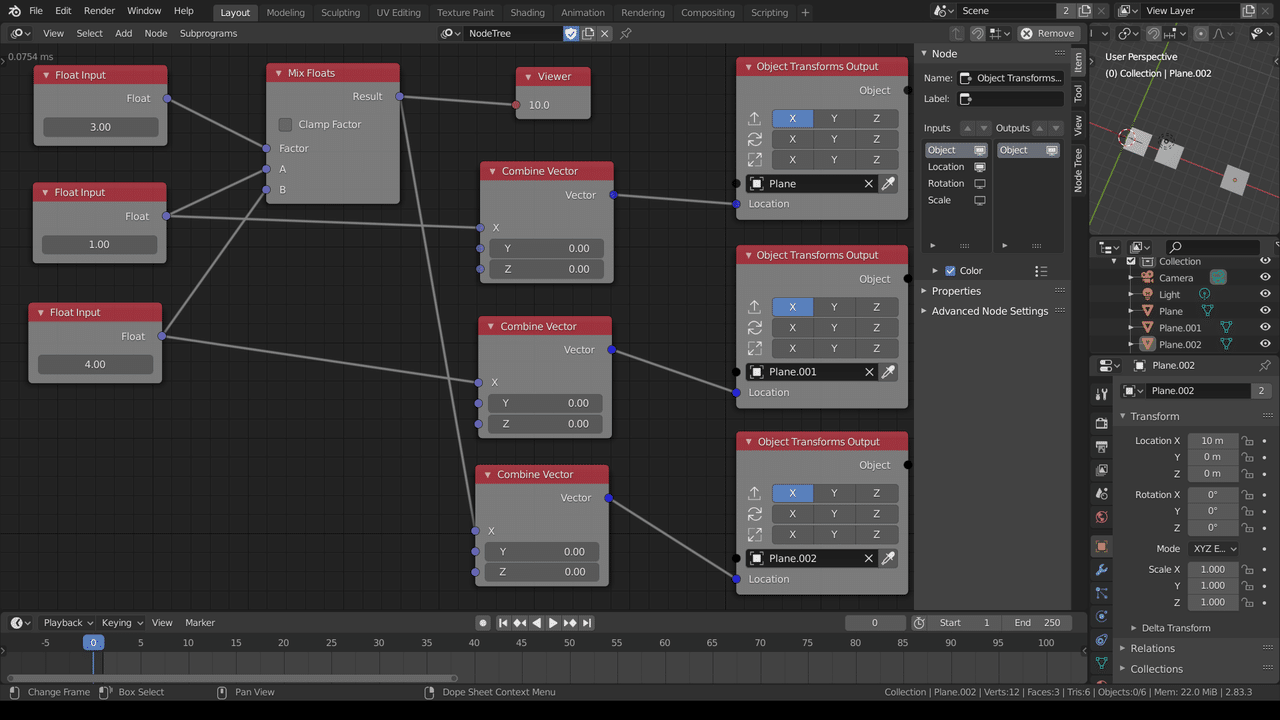Screen dimensions: 1280x720
Task: Hide Camera in the outliner
Action: (x=1265, y=278)
